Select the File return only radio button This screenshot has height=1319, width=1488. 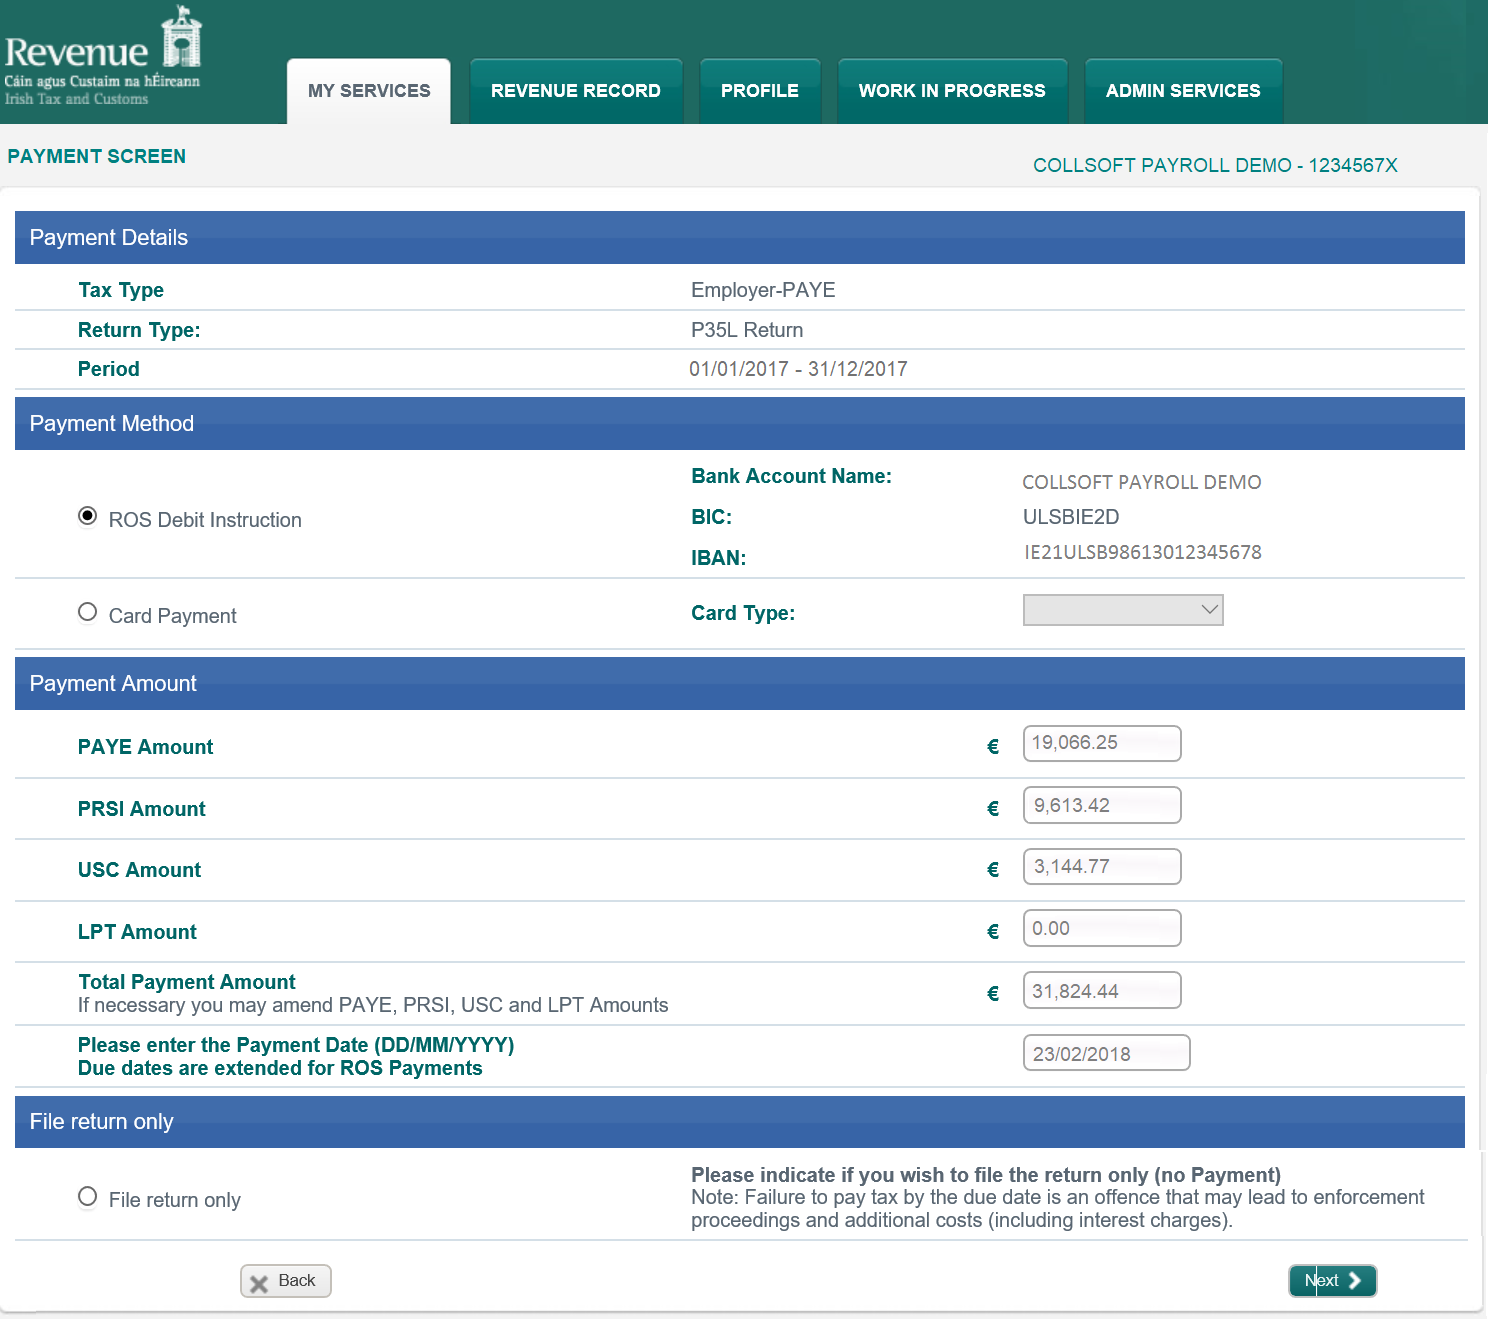click(88, 1197)
